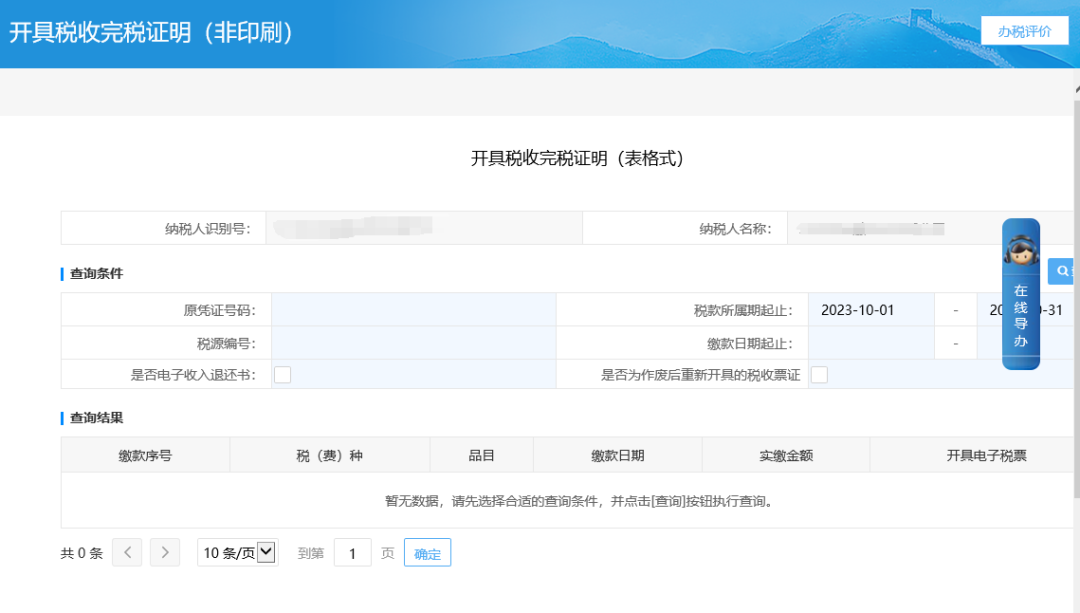The image size is (1080, 613).
Task: Go to next results page arrow
Action: point(165,553)
